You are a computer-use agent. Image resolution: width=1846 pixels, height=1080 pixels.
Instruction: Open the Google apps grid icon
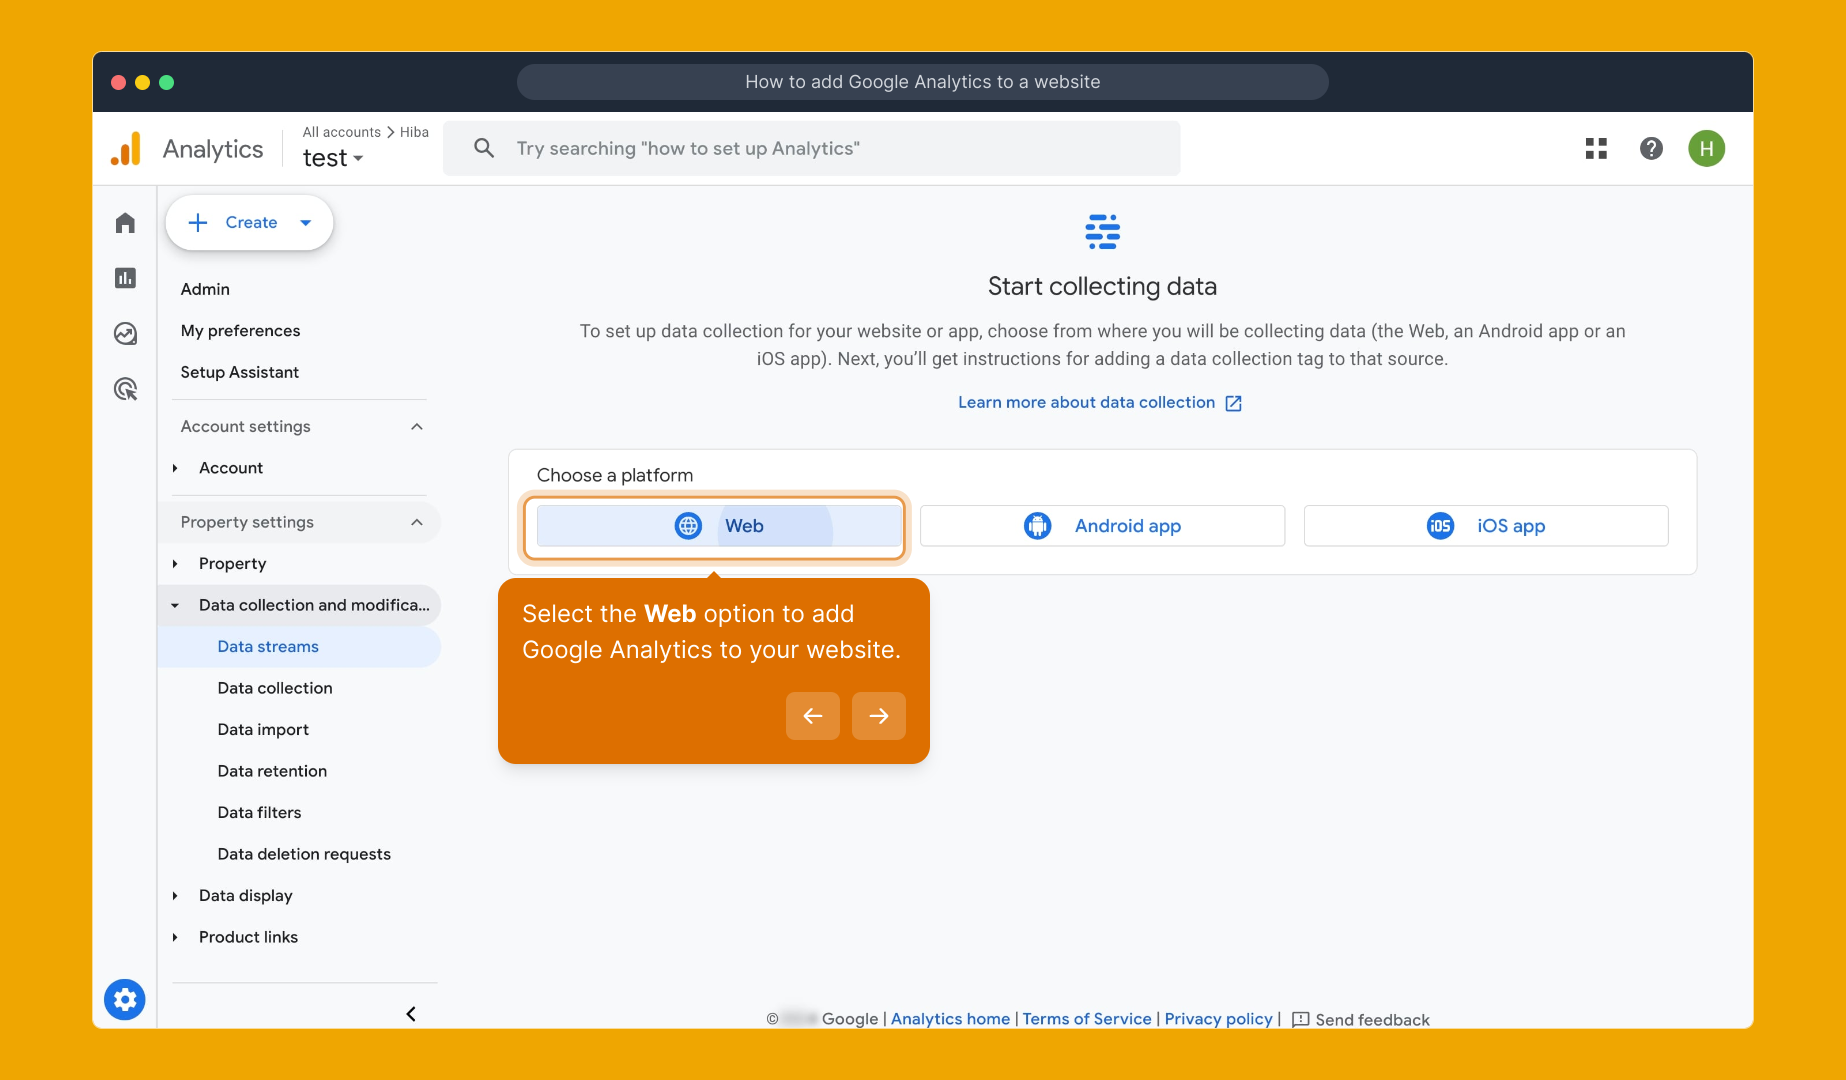(x=1596, y=148)
